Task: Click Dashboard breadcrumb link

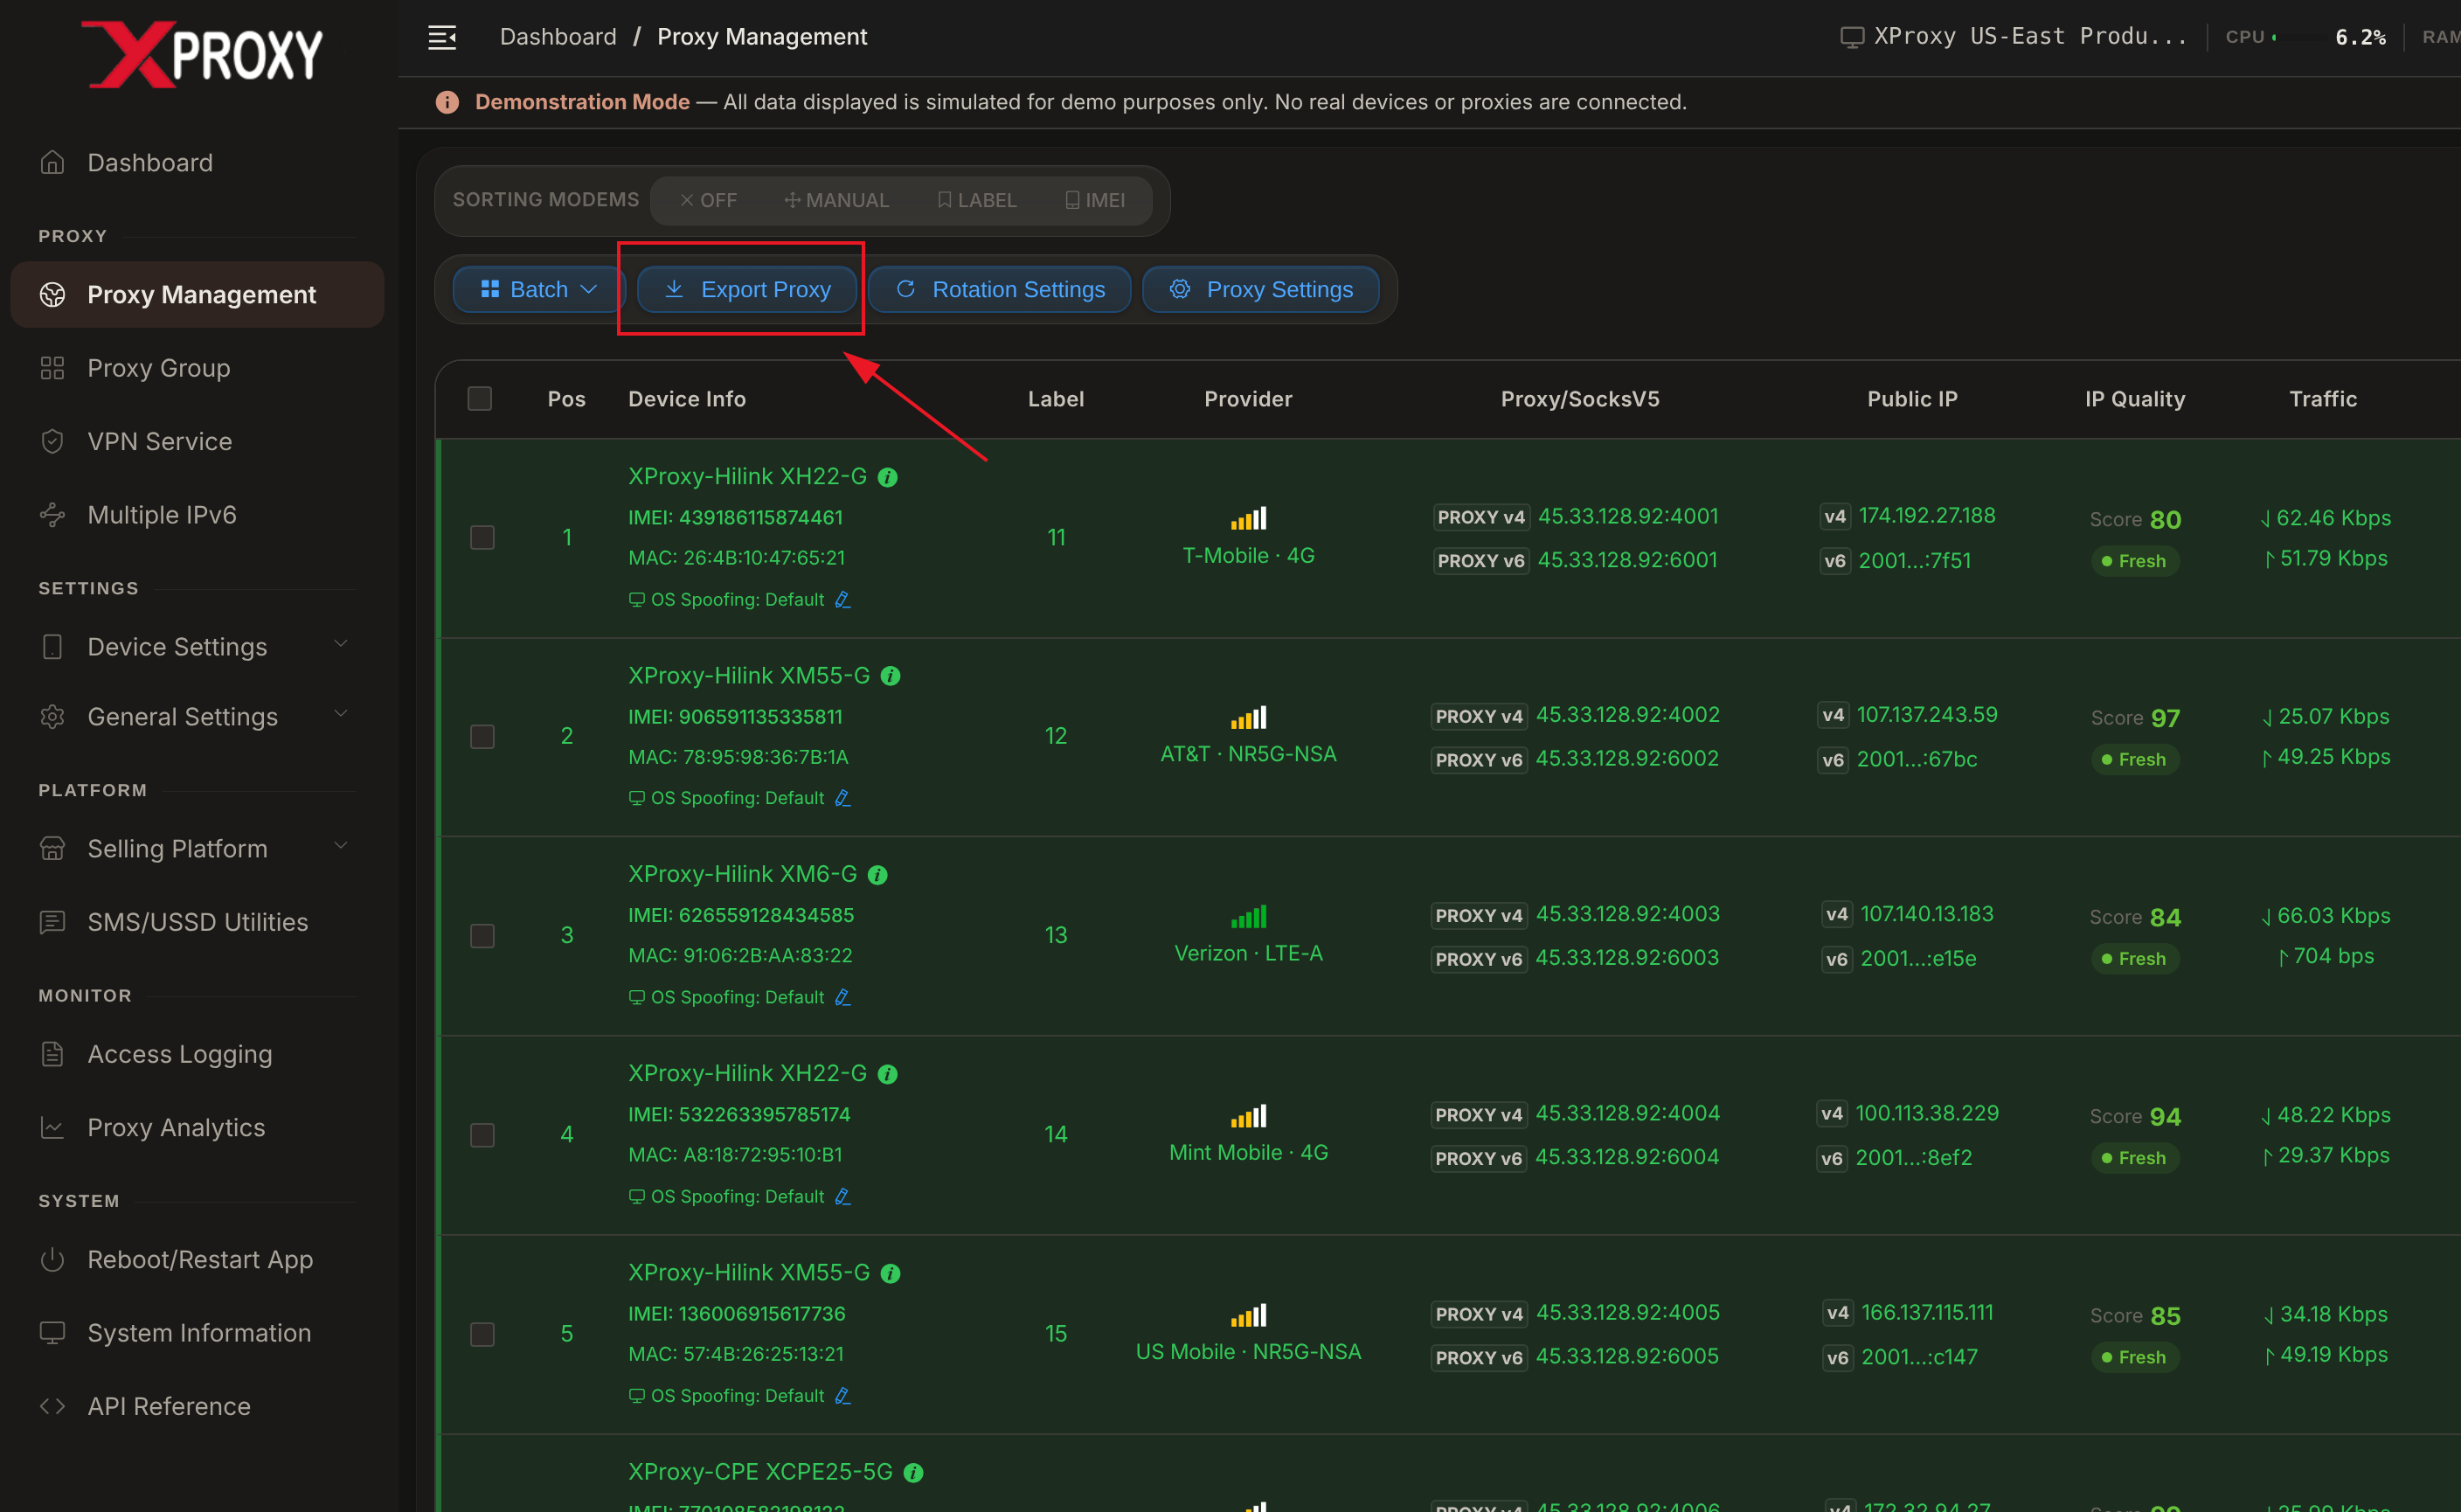Action: coord(558,37)
